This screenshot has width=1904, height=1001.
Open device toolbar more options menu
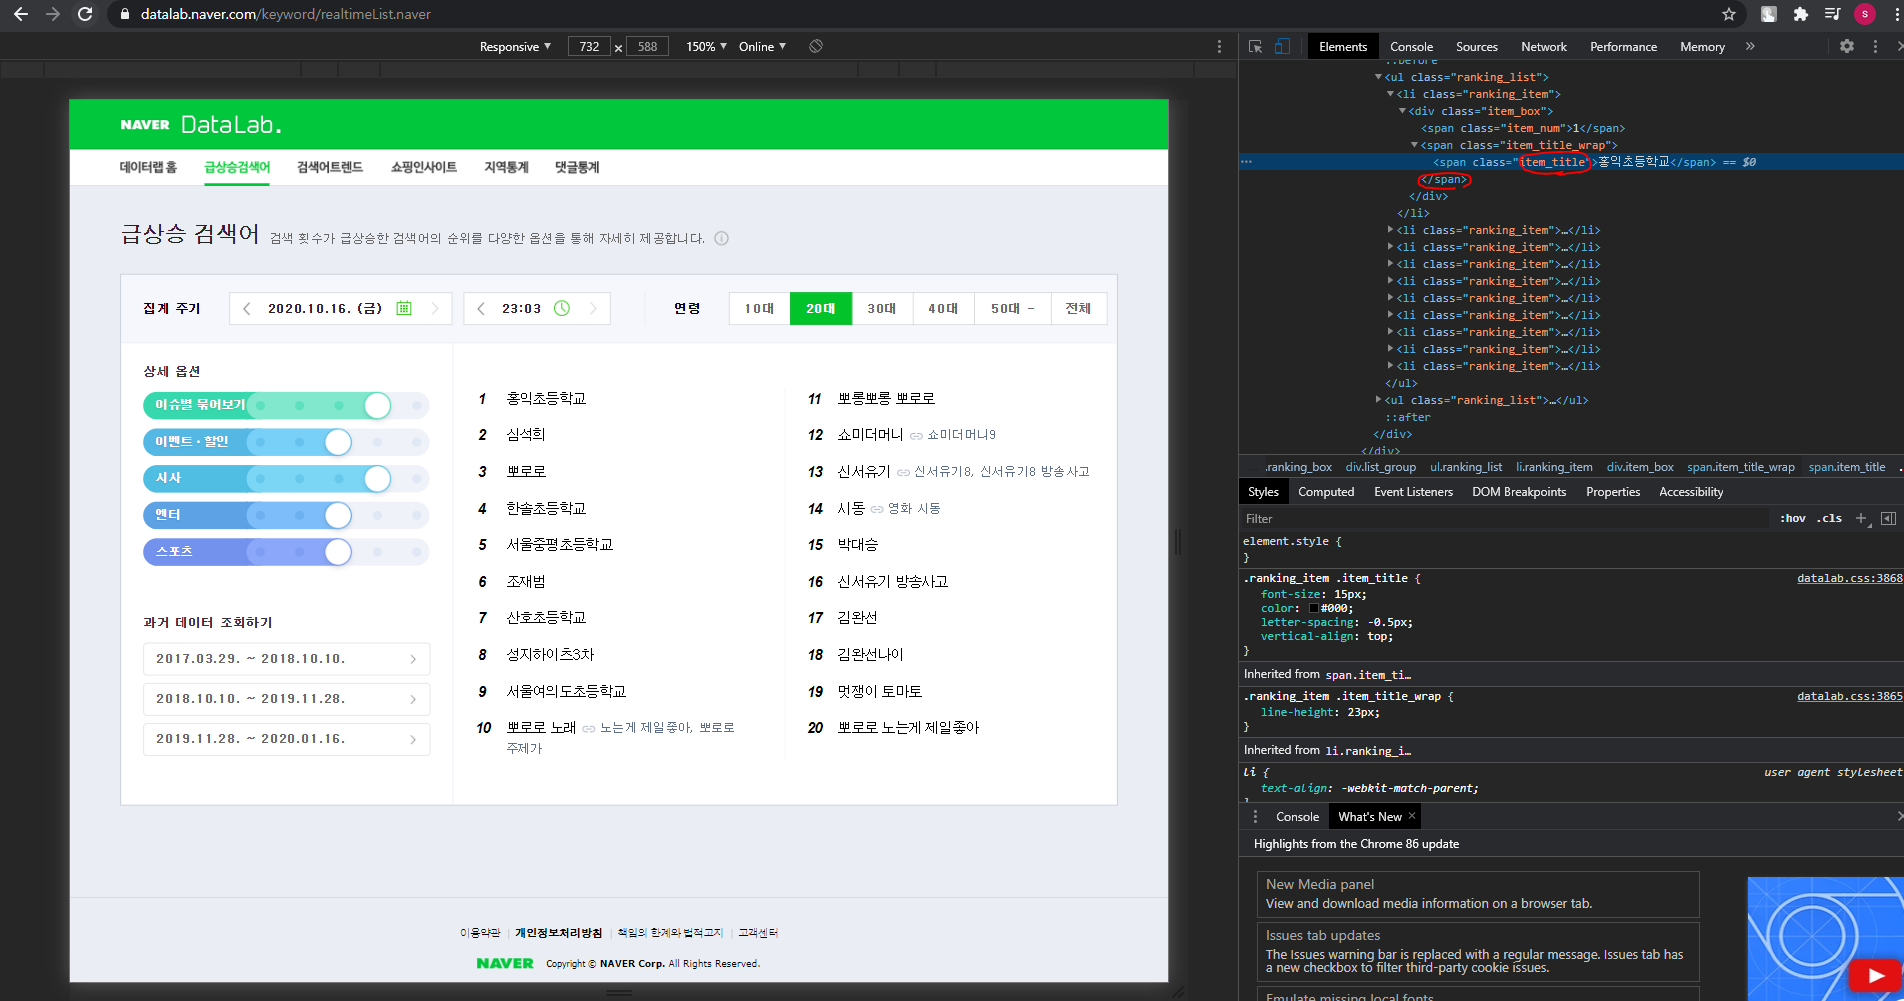tap(1219, 46)
